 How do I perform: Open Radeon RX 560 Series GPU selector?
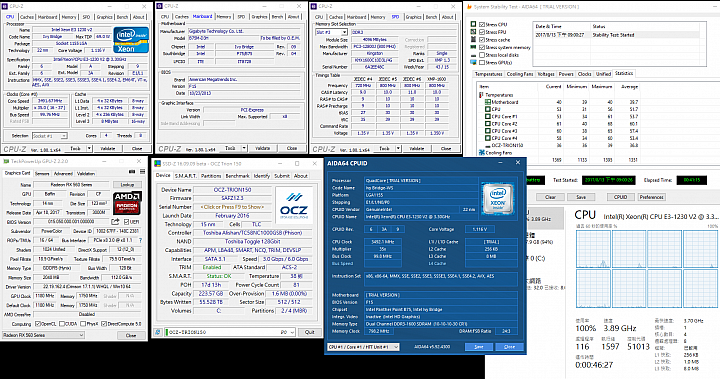click(43, 335)
